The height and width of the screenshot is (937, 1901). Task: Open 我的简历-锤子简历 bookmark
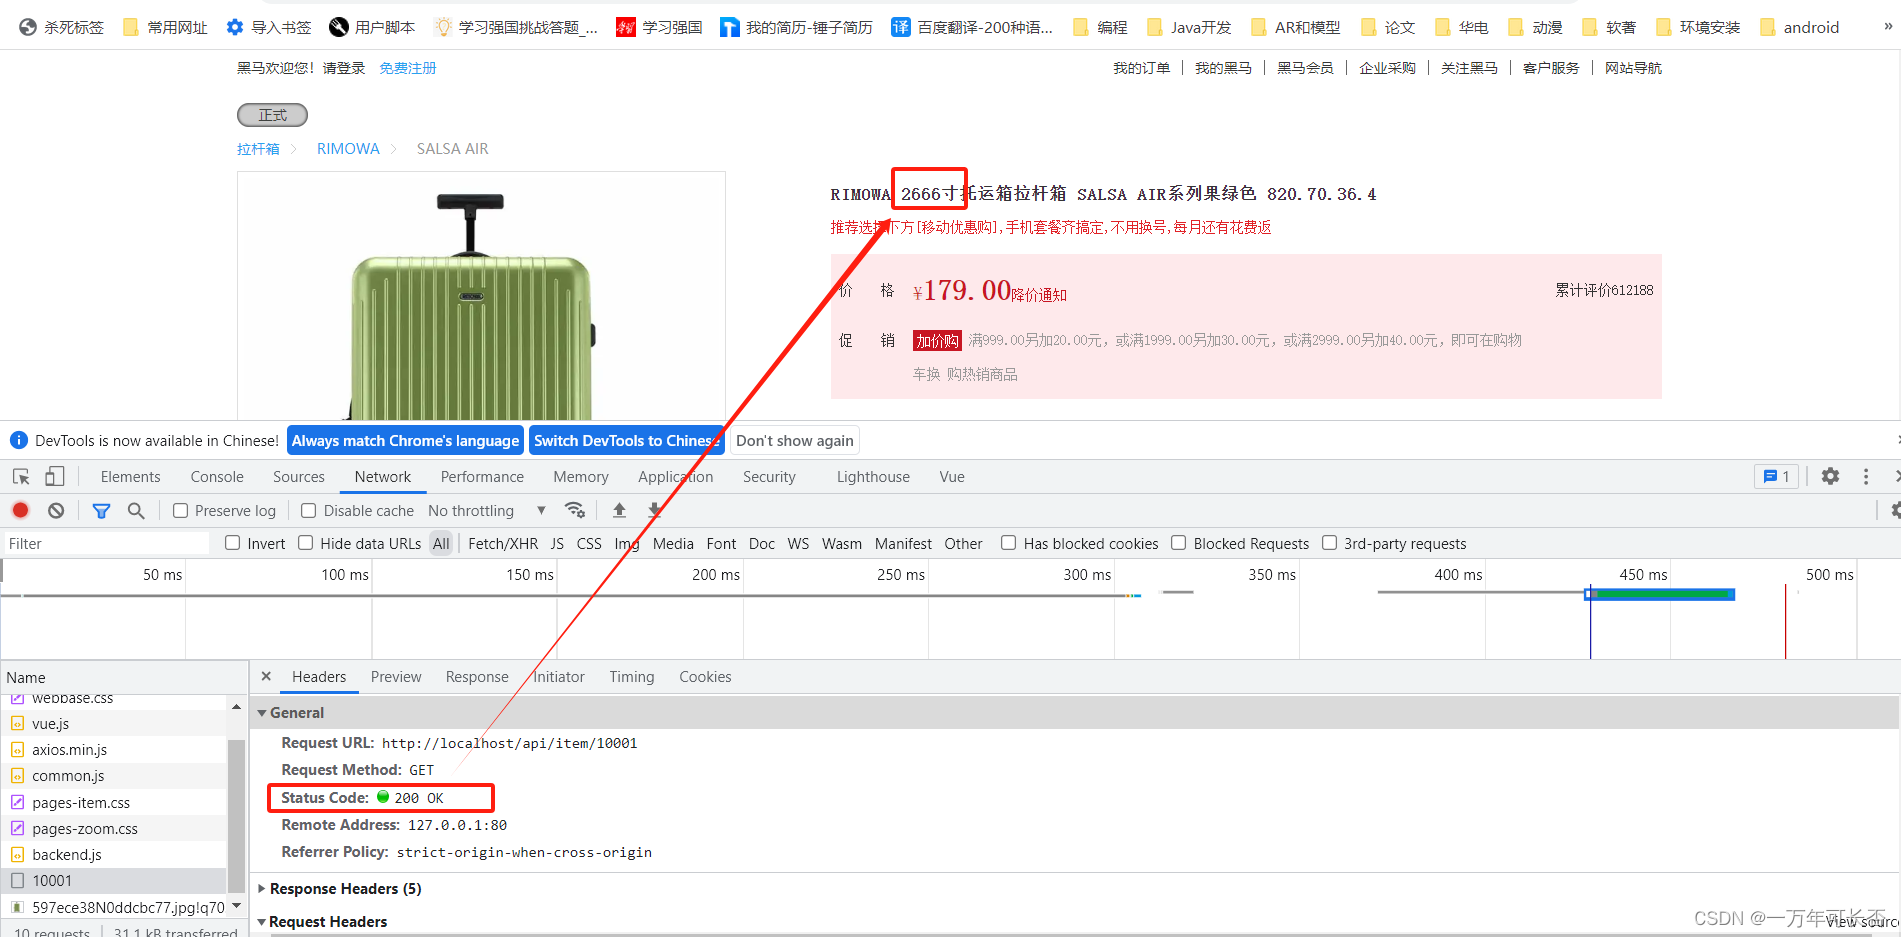tap(796, 27)
